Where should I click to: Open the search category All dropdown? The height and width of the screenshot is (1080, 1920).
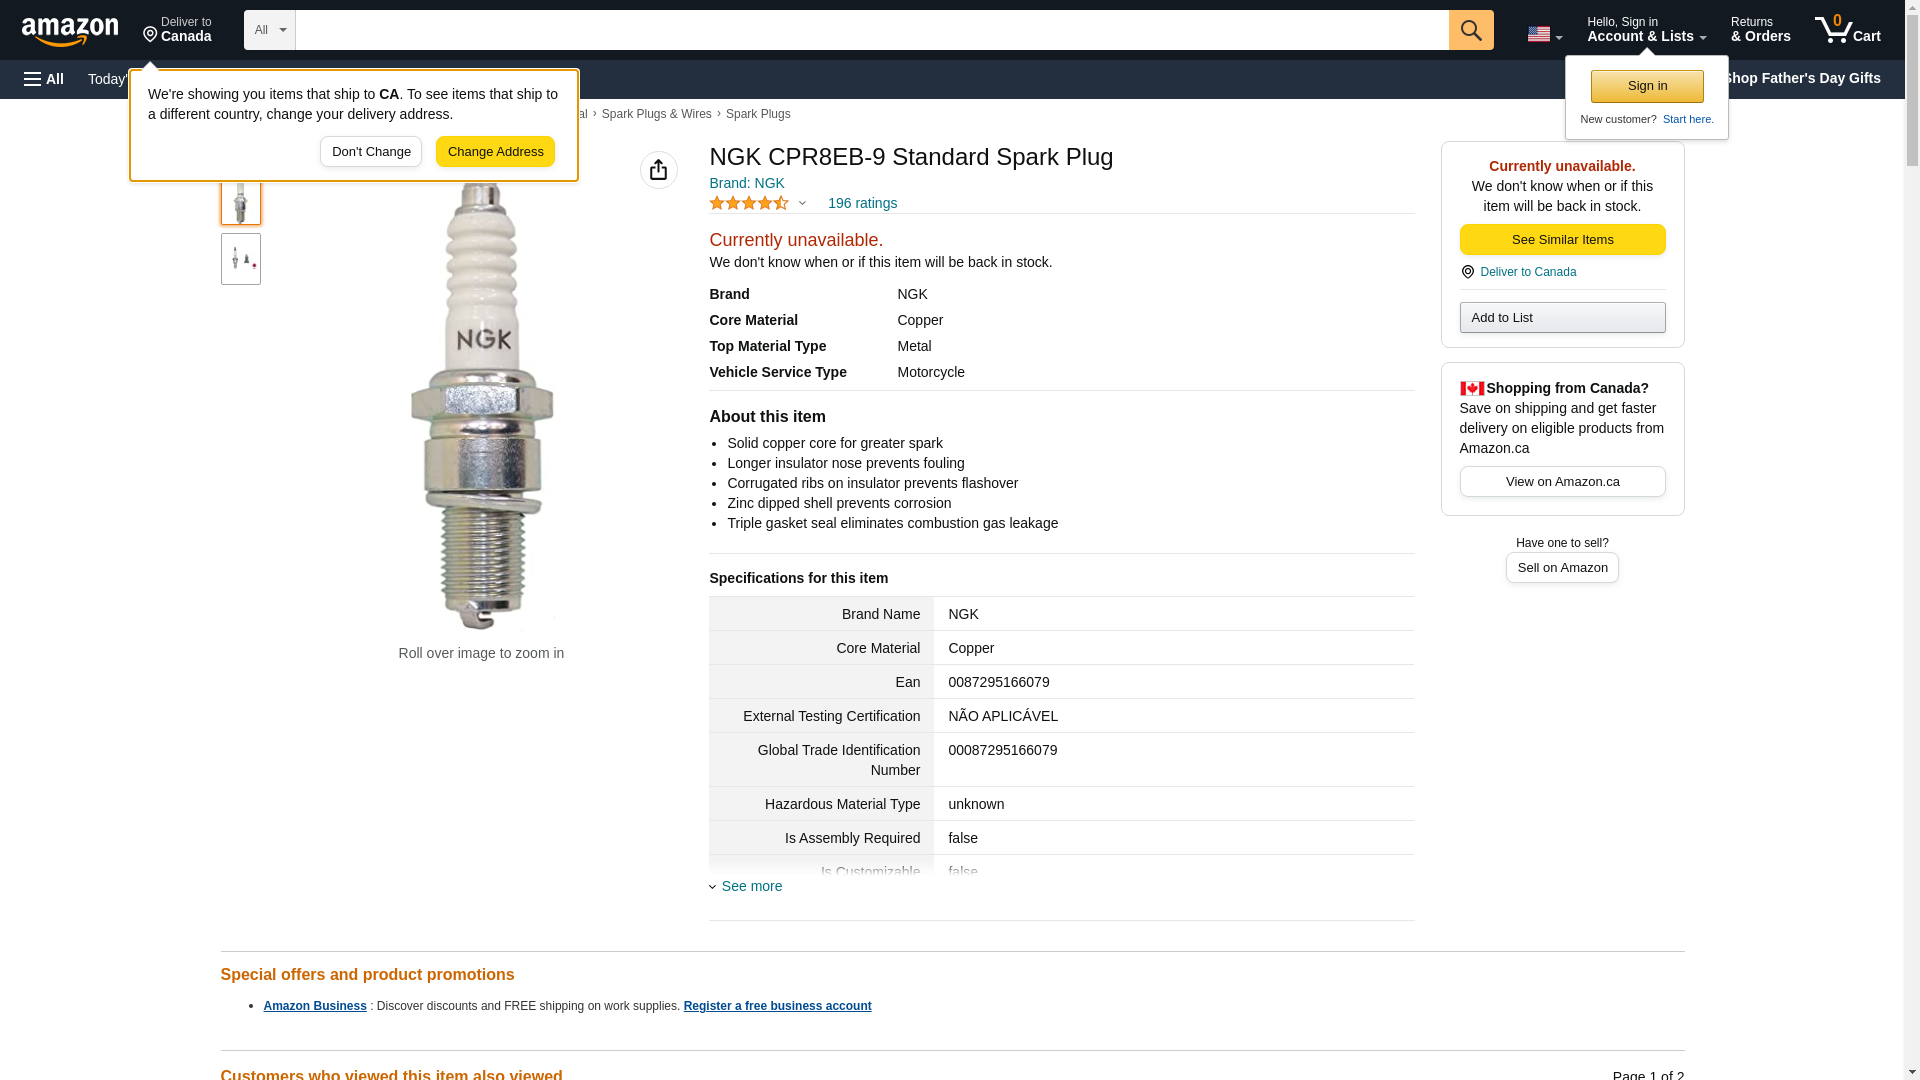(269, 30)
